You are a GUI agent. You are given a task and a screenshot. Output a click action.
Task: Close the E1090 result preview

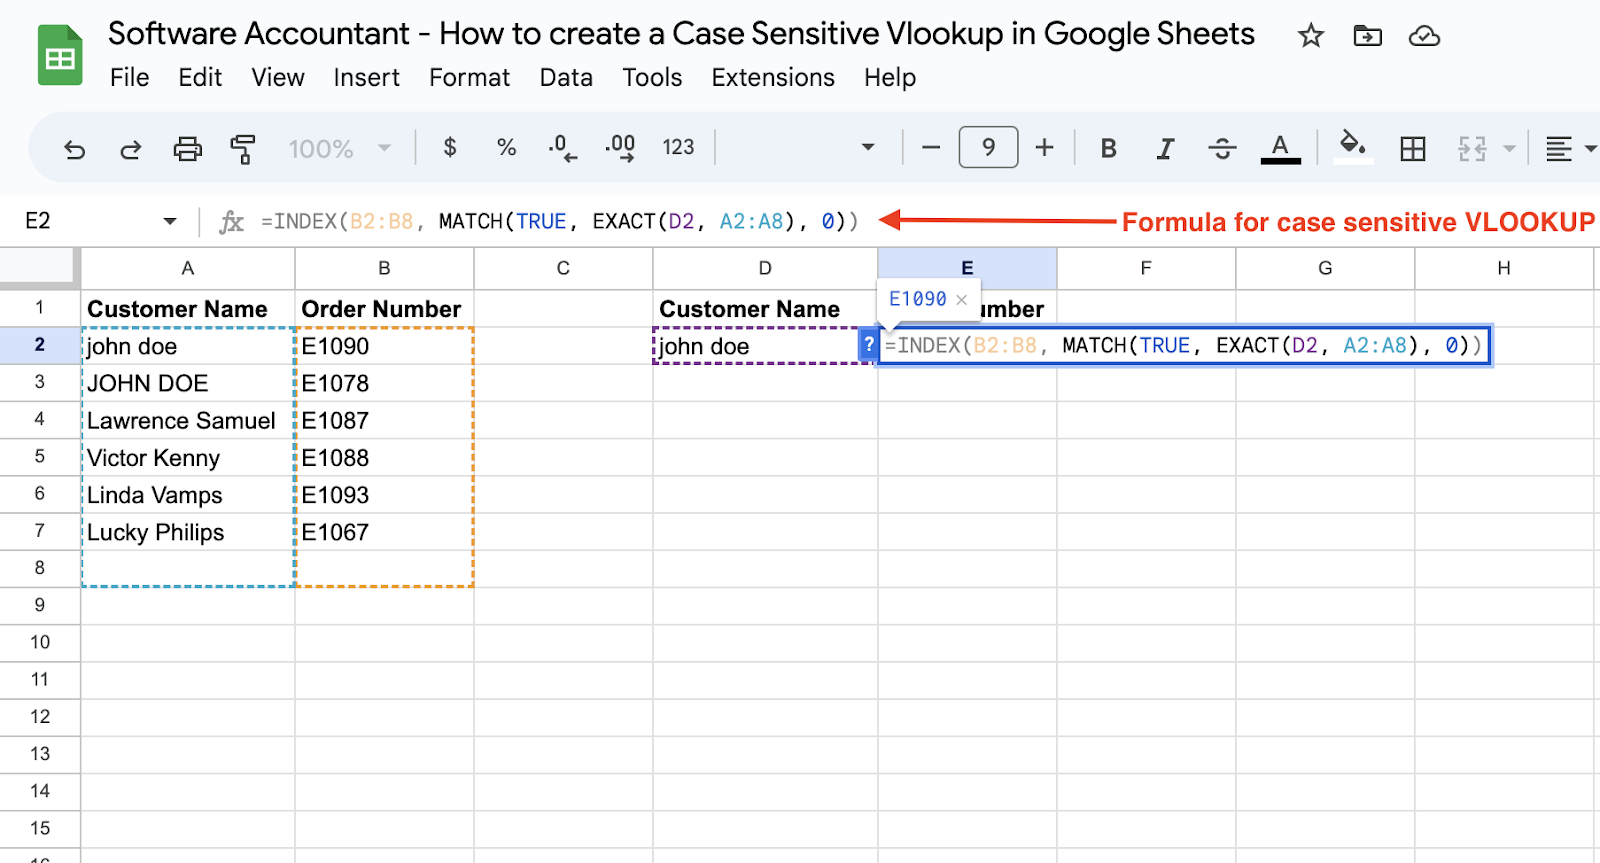[x=961, y=299]
